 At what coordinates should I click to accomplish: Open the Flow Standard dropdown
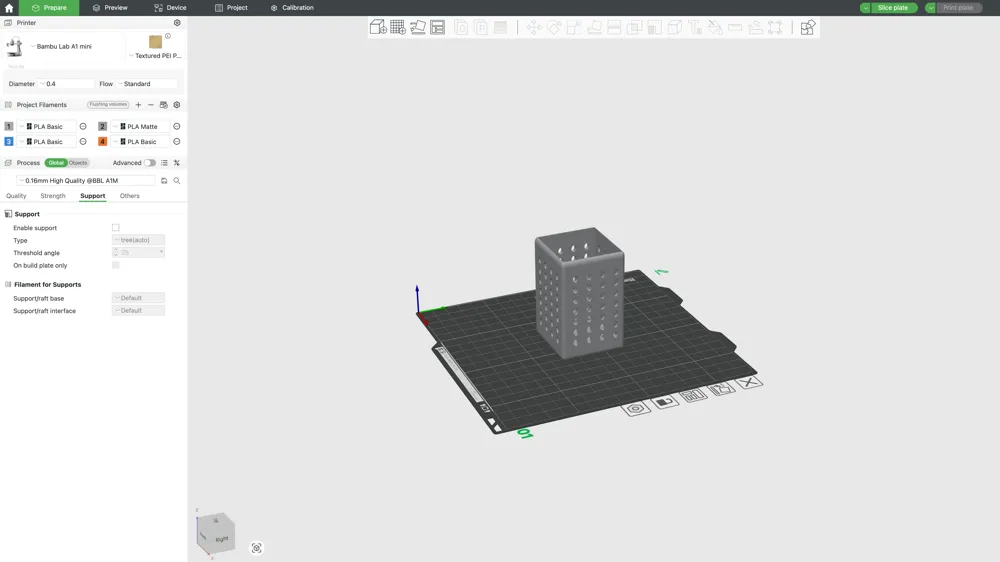(x=147, y=84)
